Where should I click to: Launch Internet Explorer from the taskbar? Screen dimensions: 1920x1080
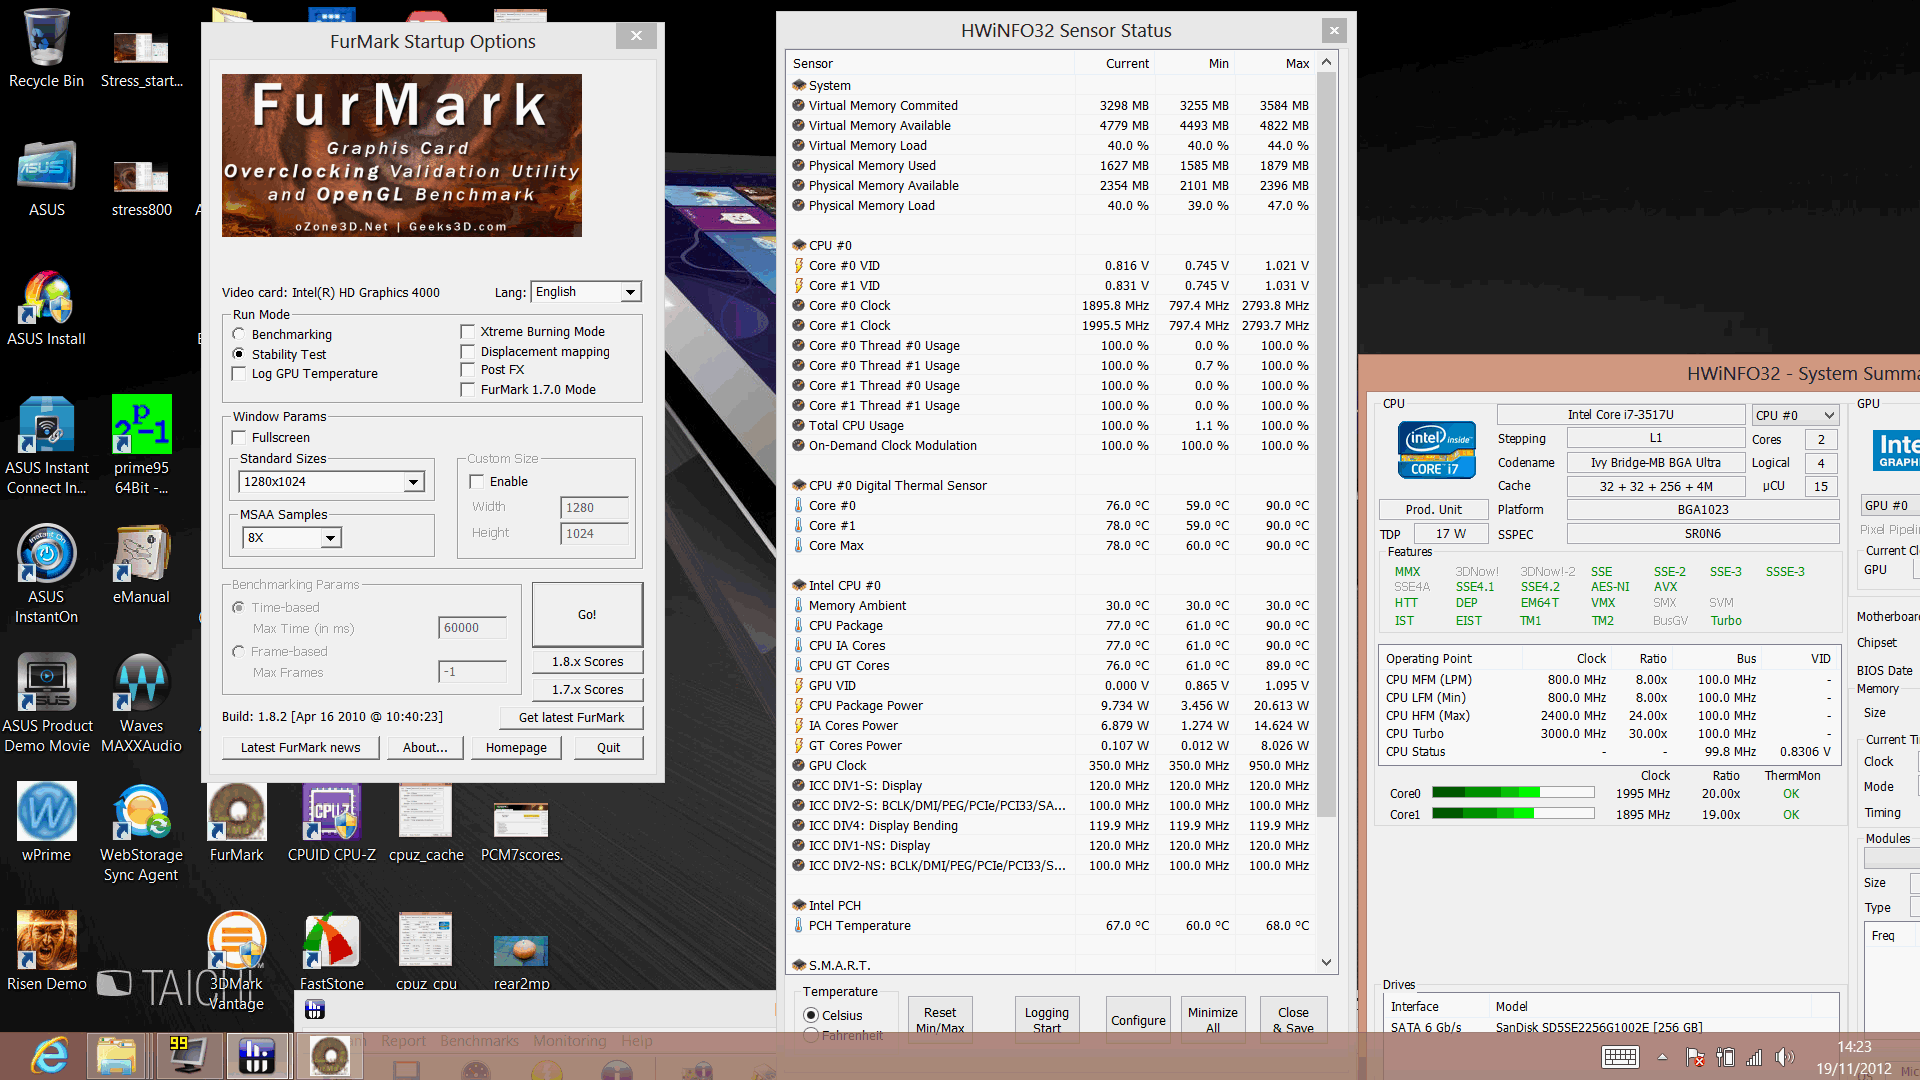pos(48,1056)
